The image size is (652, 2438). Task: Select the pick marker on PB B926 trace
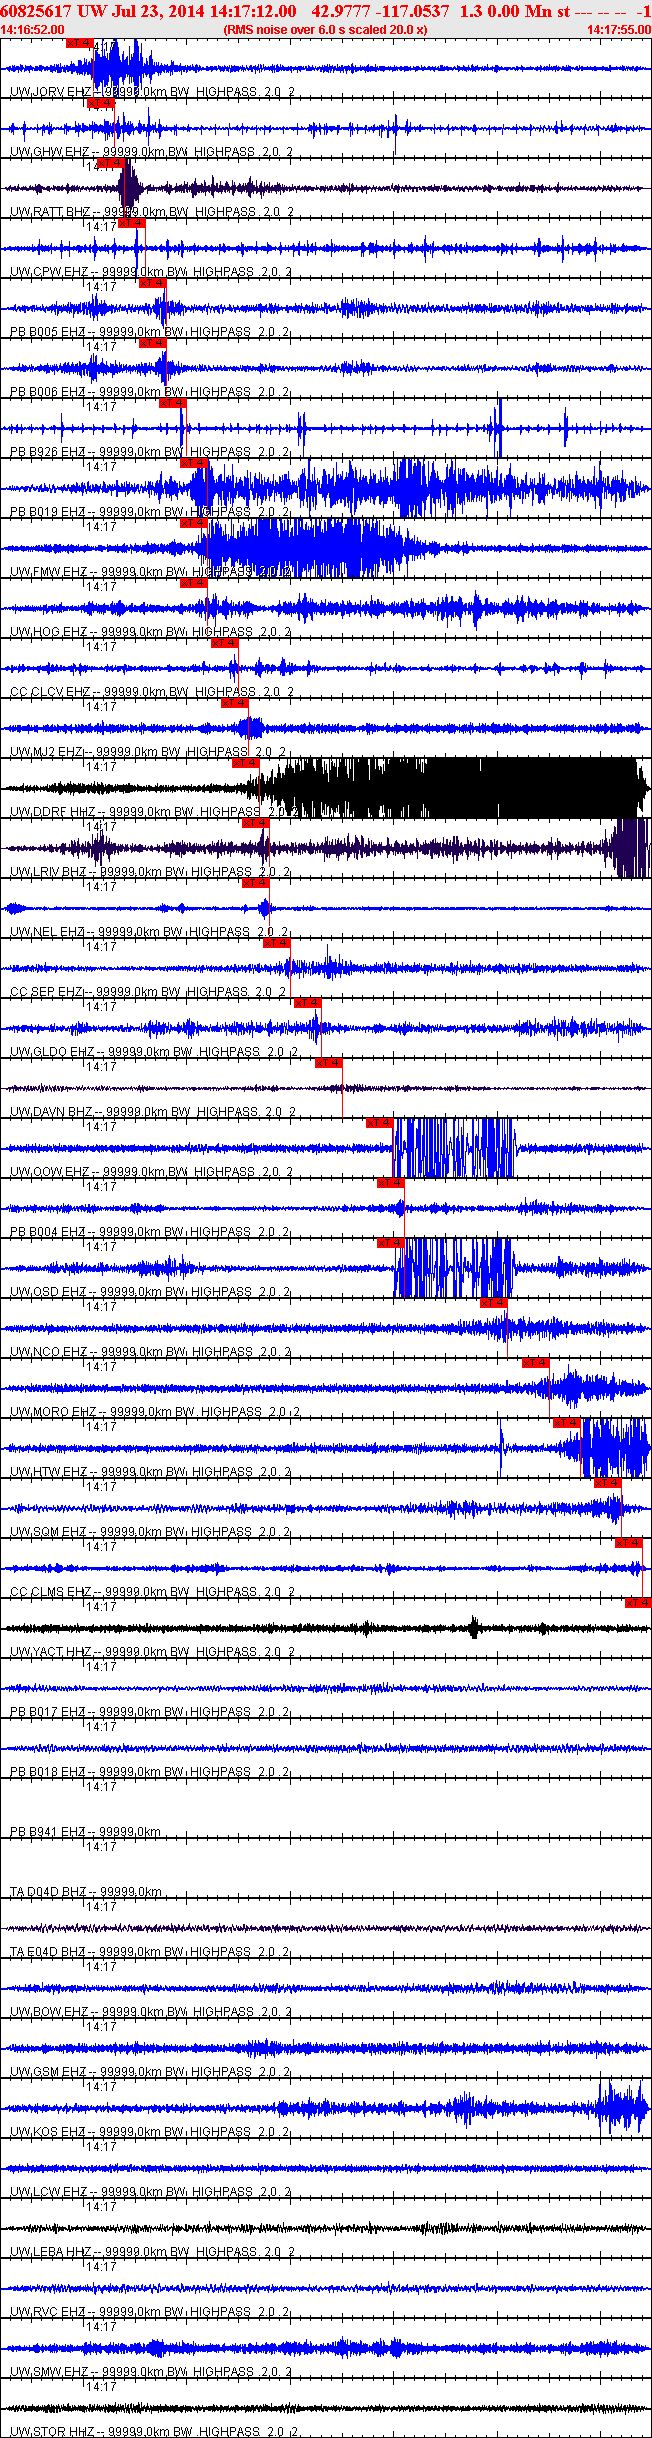172,403
